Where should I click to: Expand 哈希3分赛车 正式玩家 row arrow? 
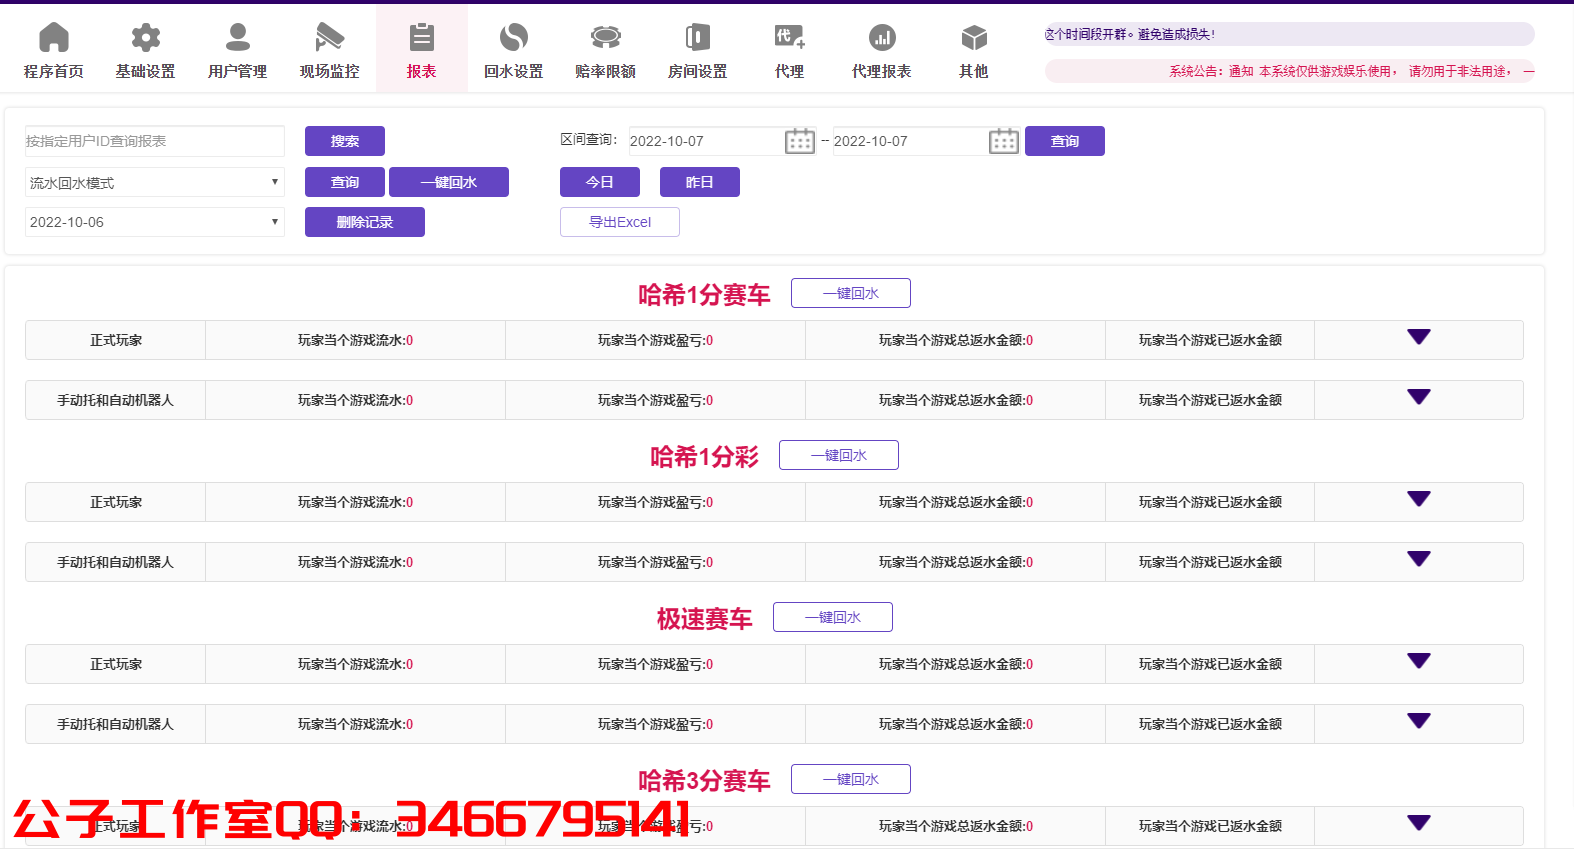pos(1419,823)
